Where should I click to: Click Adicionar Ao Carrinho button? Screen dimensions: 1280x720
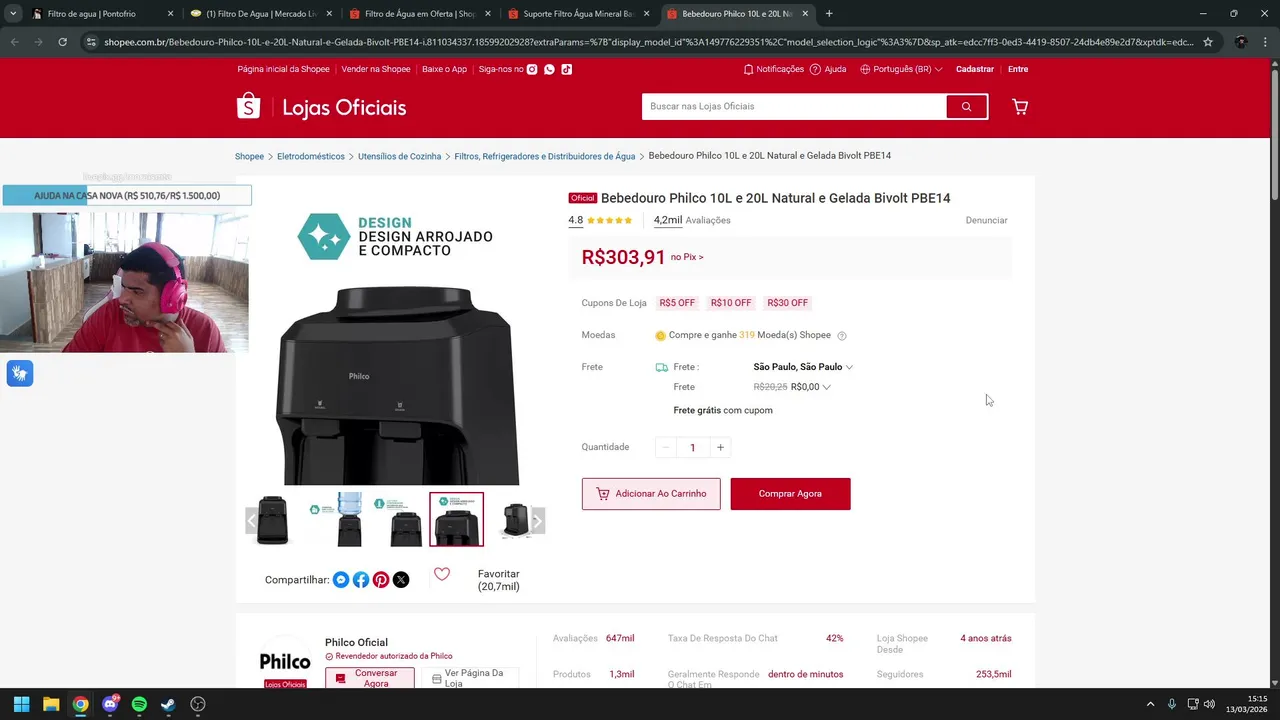pos(651,494)
